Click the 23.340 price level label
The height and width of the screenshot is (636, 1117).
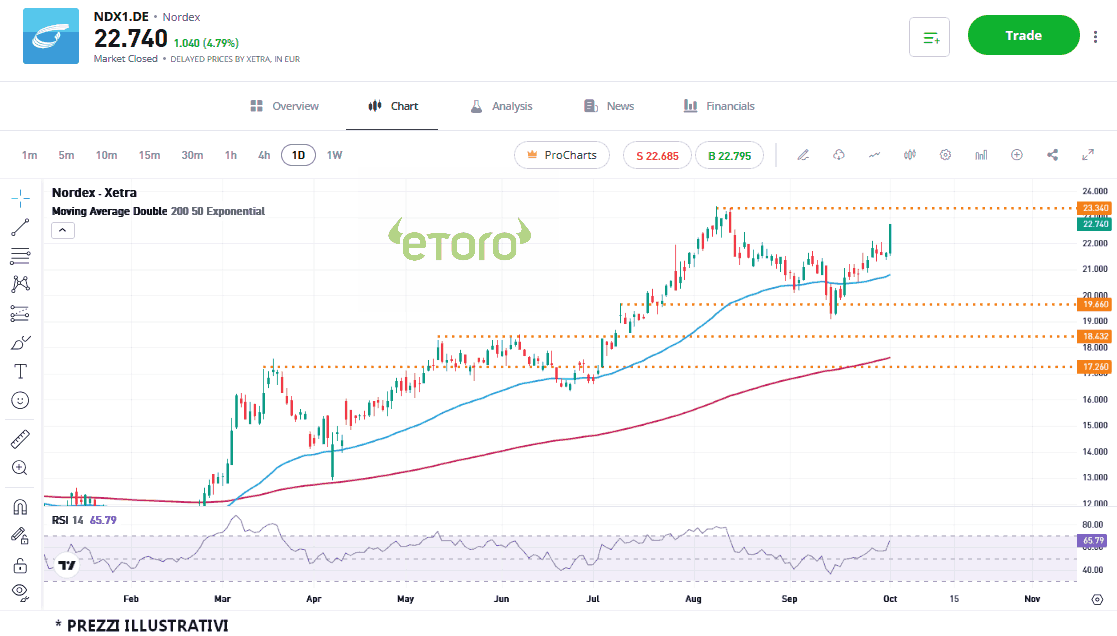coord(1095,208)
